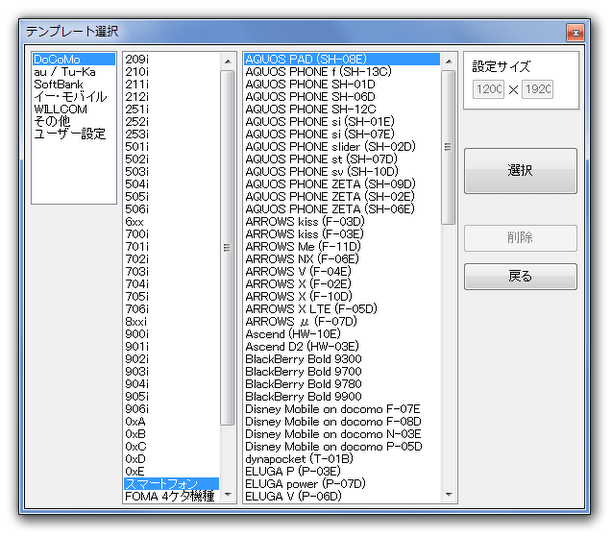The height and width of the screenshot is (537, 612).
Task: Select Disney Mobile on docomo P-05D
Action: pyautogui.click(x=342, y=446)
